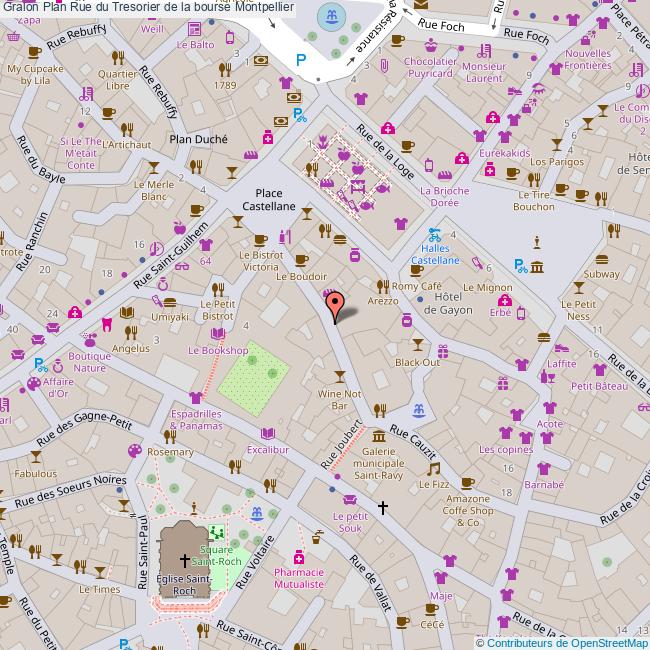Click the Halles Castellane bicycle rental icon
Screen dimensions: 650x650
[x=434, y=237]
